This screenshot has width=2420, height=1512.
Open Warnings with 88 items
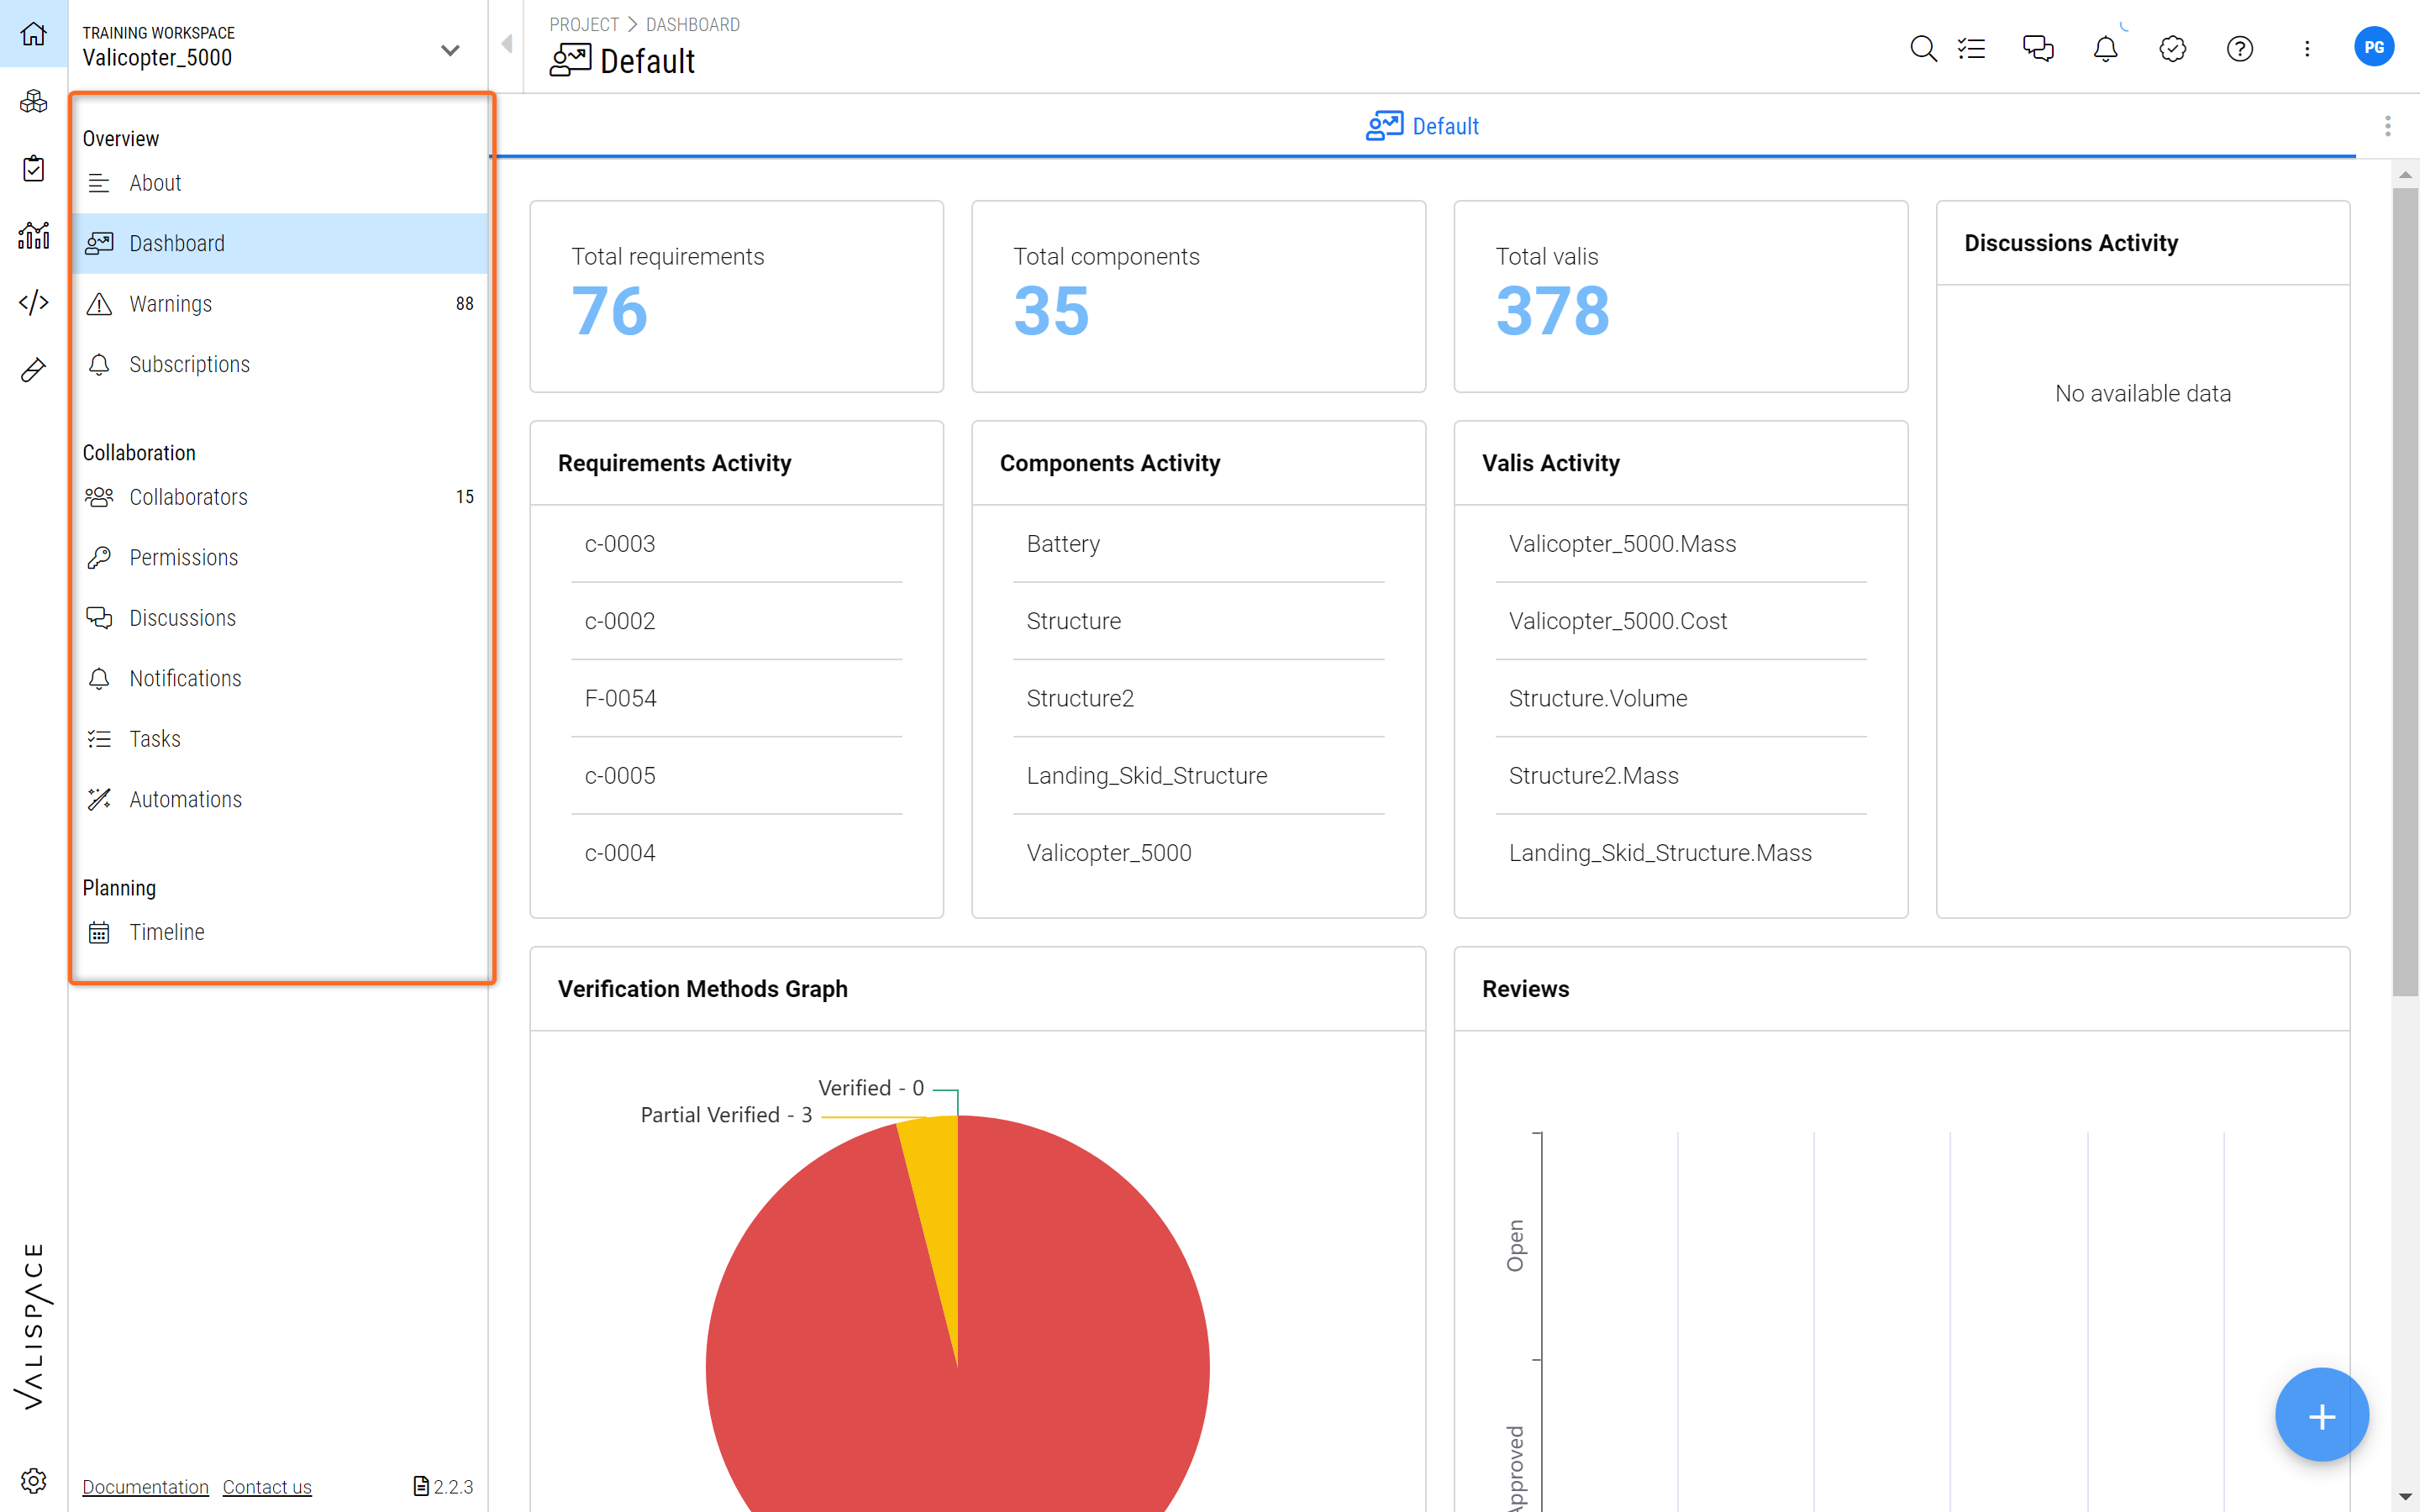(x=279, y=304)
